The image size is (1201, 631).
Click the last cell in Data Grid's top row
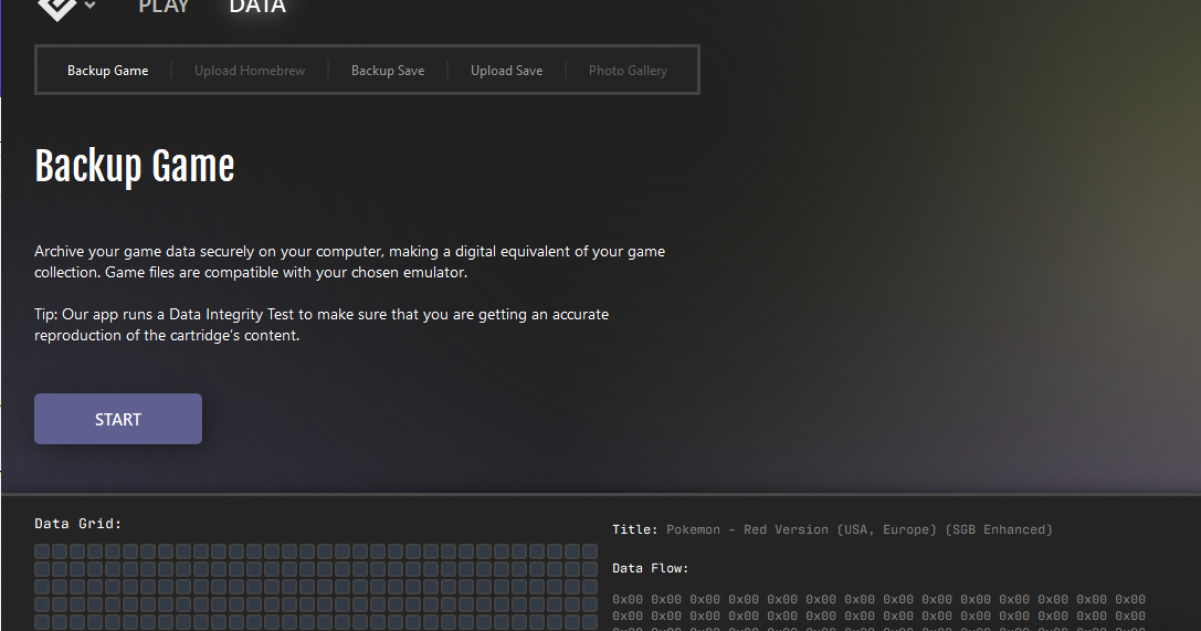point(589,552)
